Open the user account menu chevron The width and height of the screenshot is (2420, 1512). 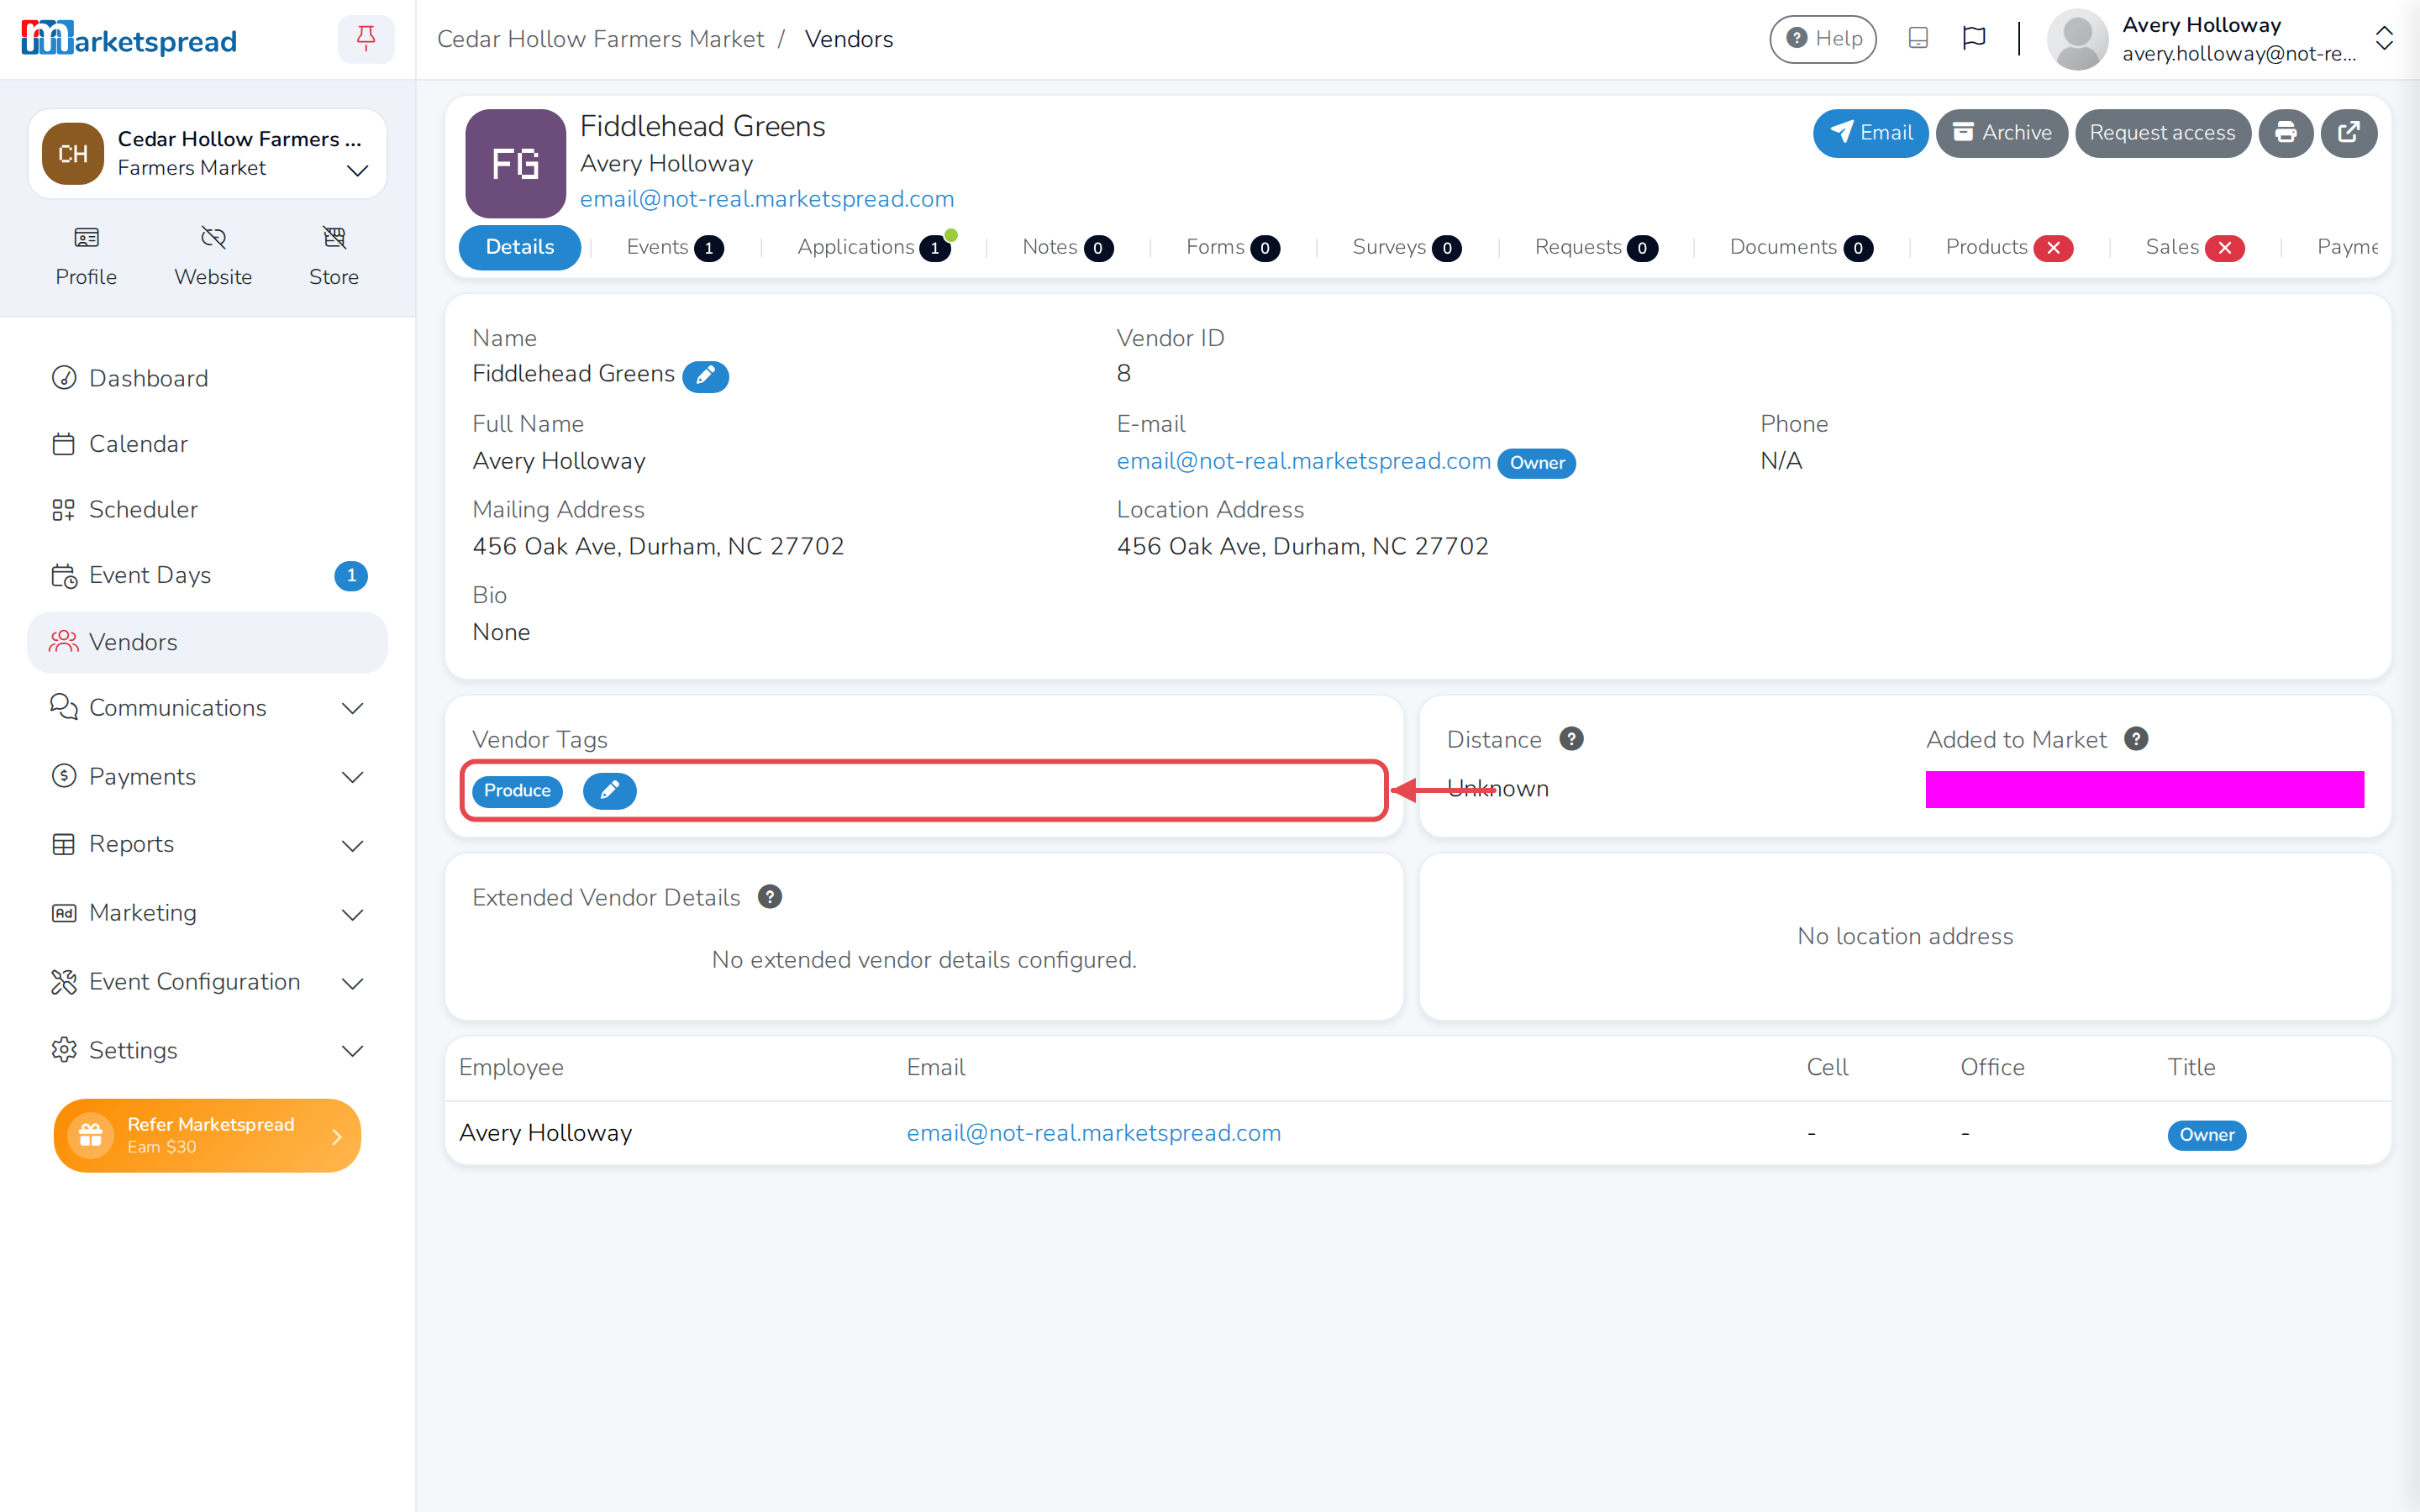click(x=2384, y=39)
